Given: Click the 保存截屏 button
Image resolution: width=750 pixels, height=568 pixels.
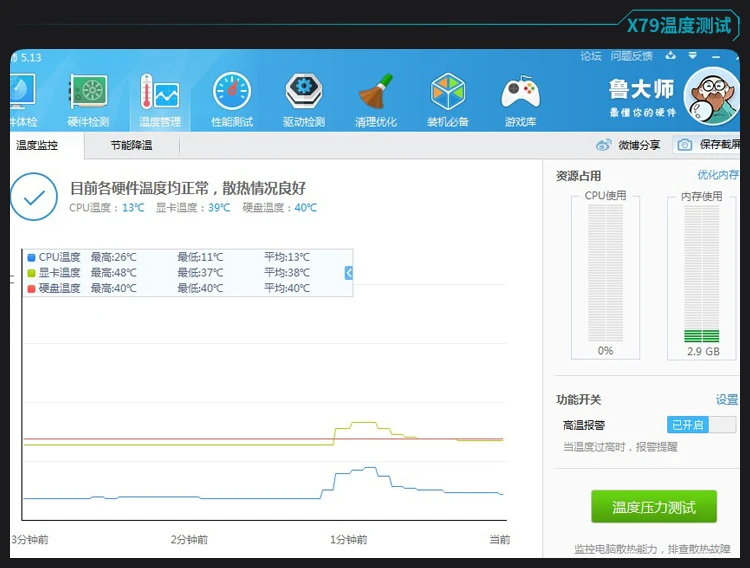Looking at the screenshot, I should (x=707, y=145).
